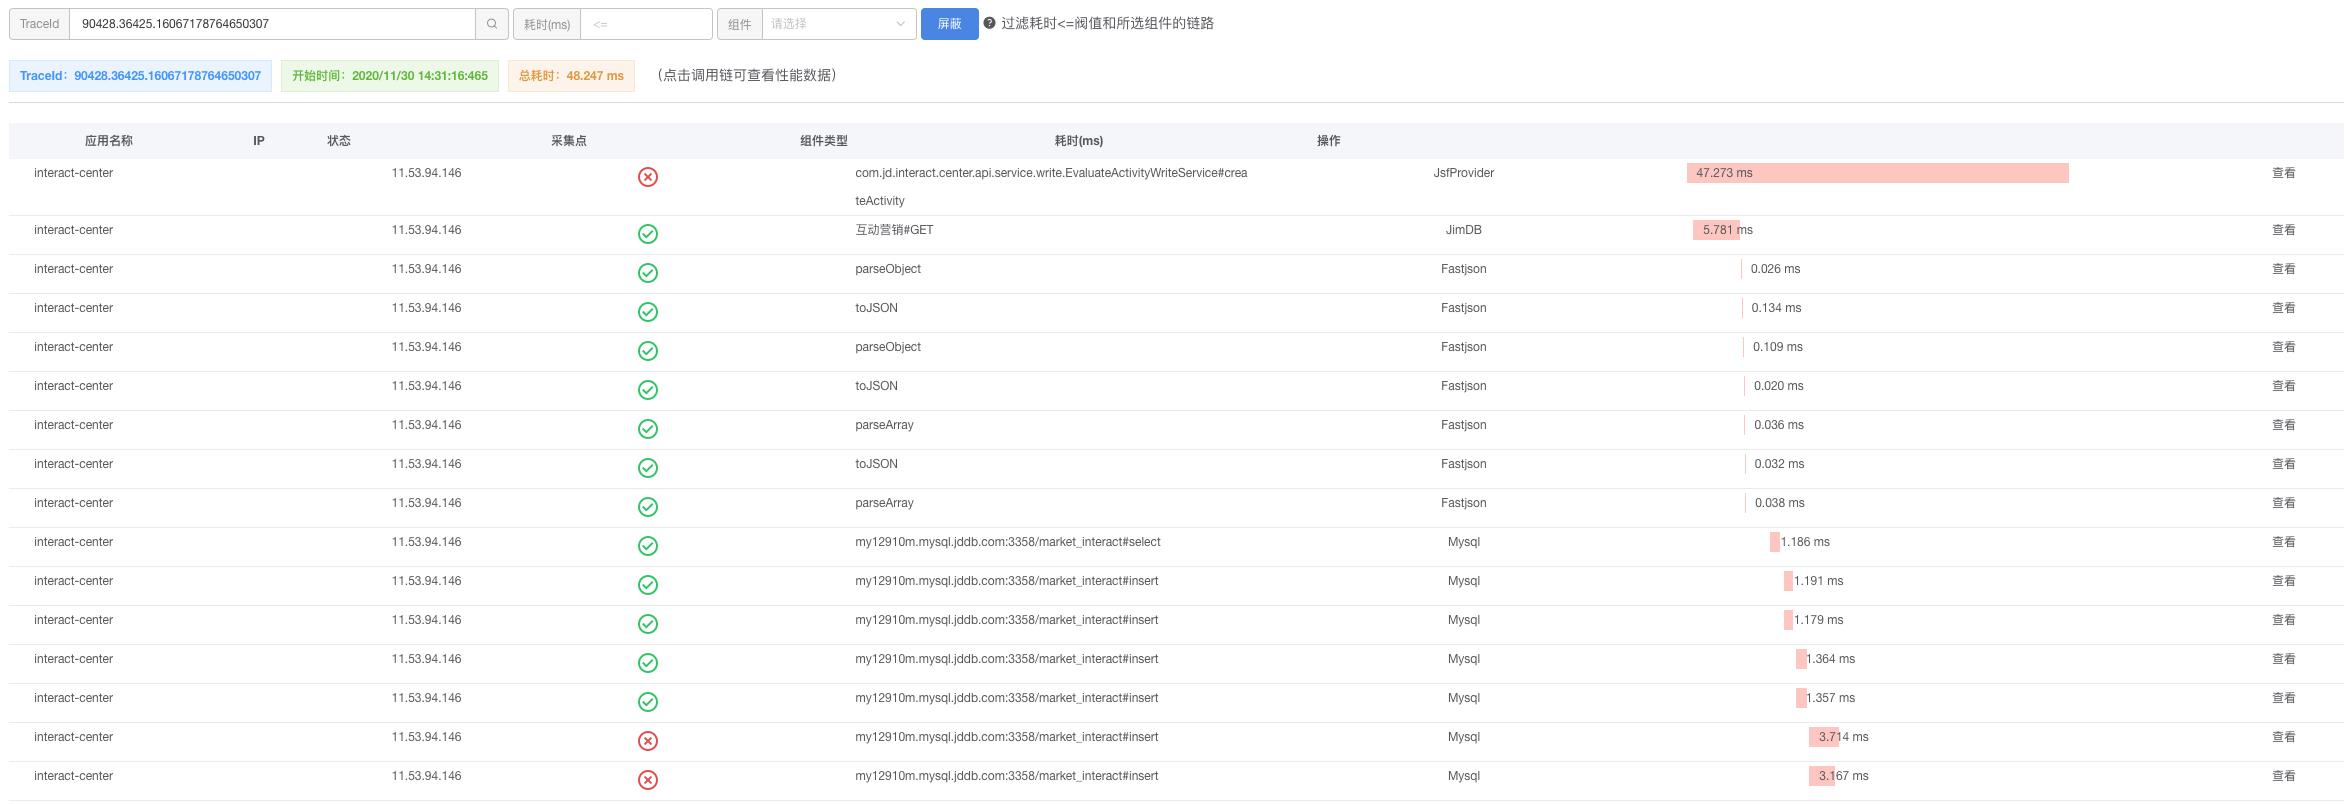
Task: Open the 组件 请选择 dropdown
Action: [x=839, y=24]
